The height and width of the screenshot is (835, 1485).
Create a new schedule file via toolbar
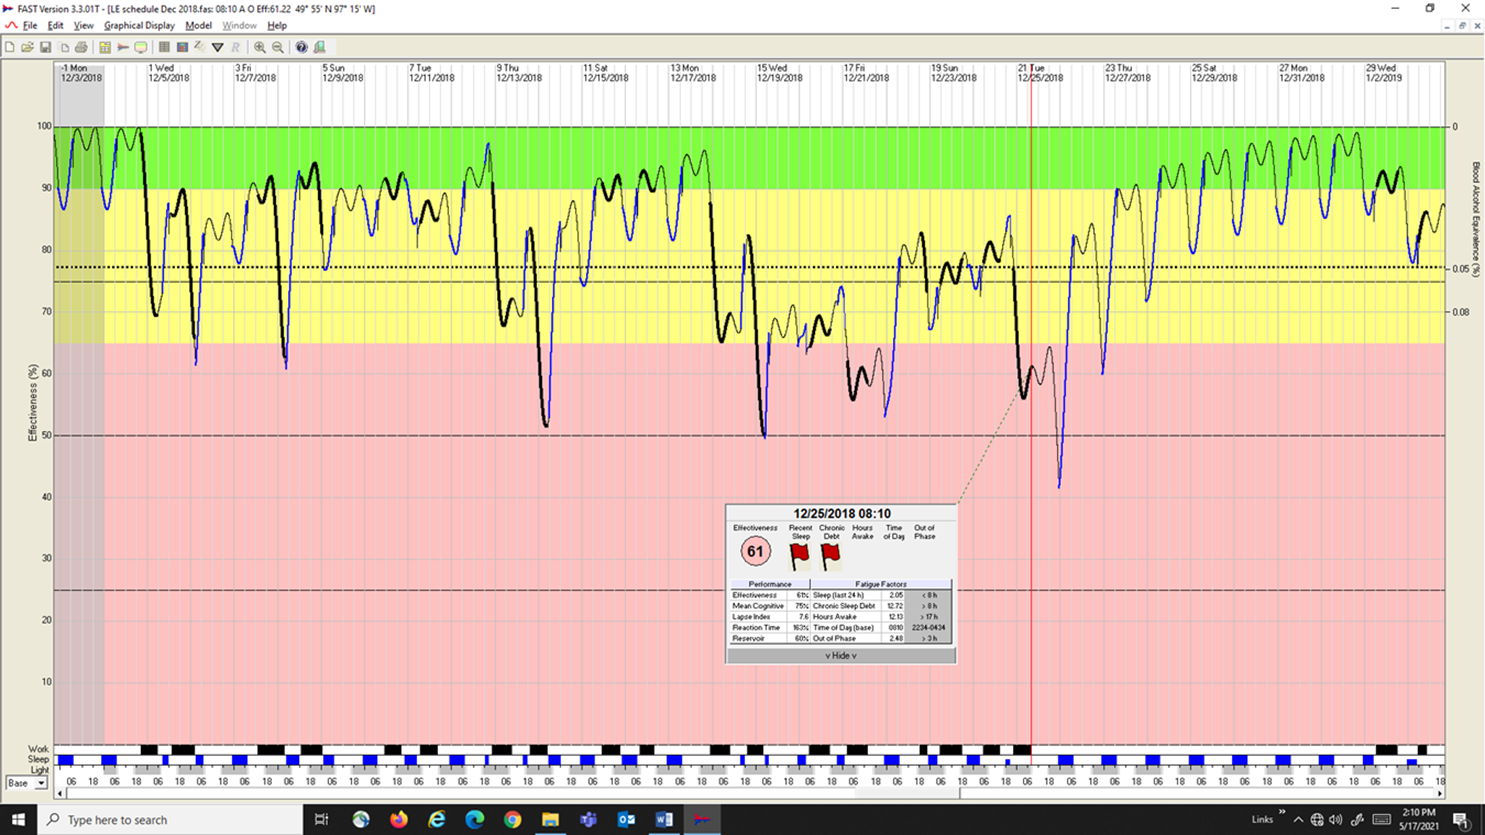tap(10, 47)
